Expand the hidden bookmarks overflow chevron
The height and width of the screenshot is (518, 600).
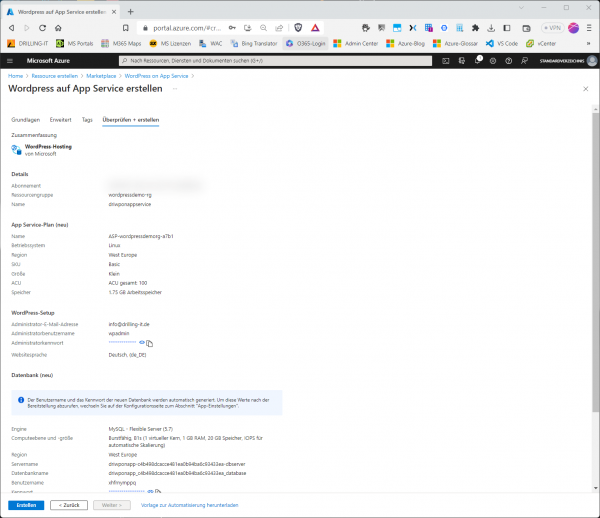589,44
